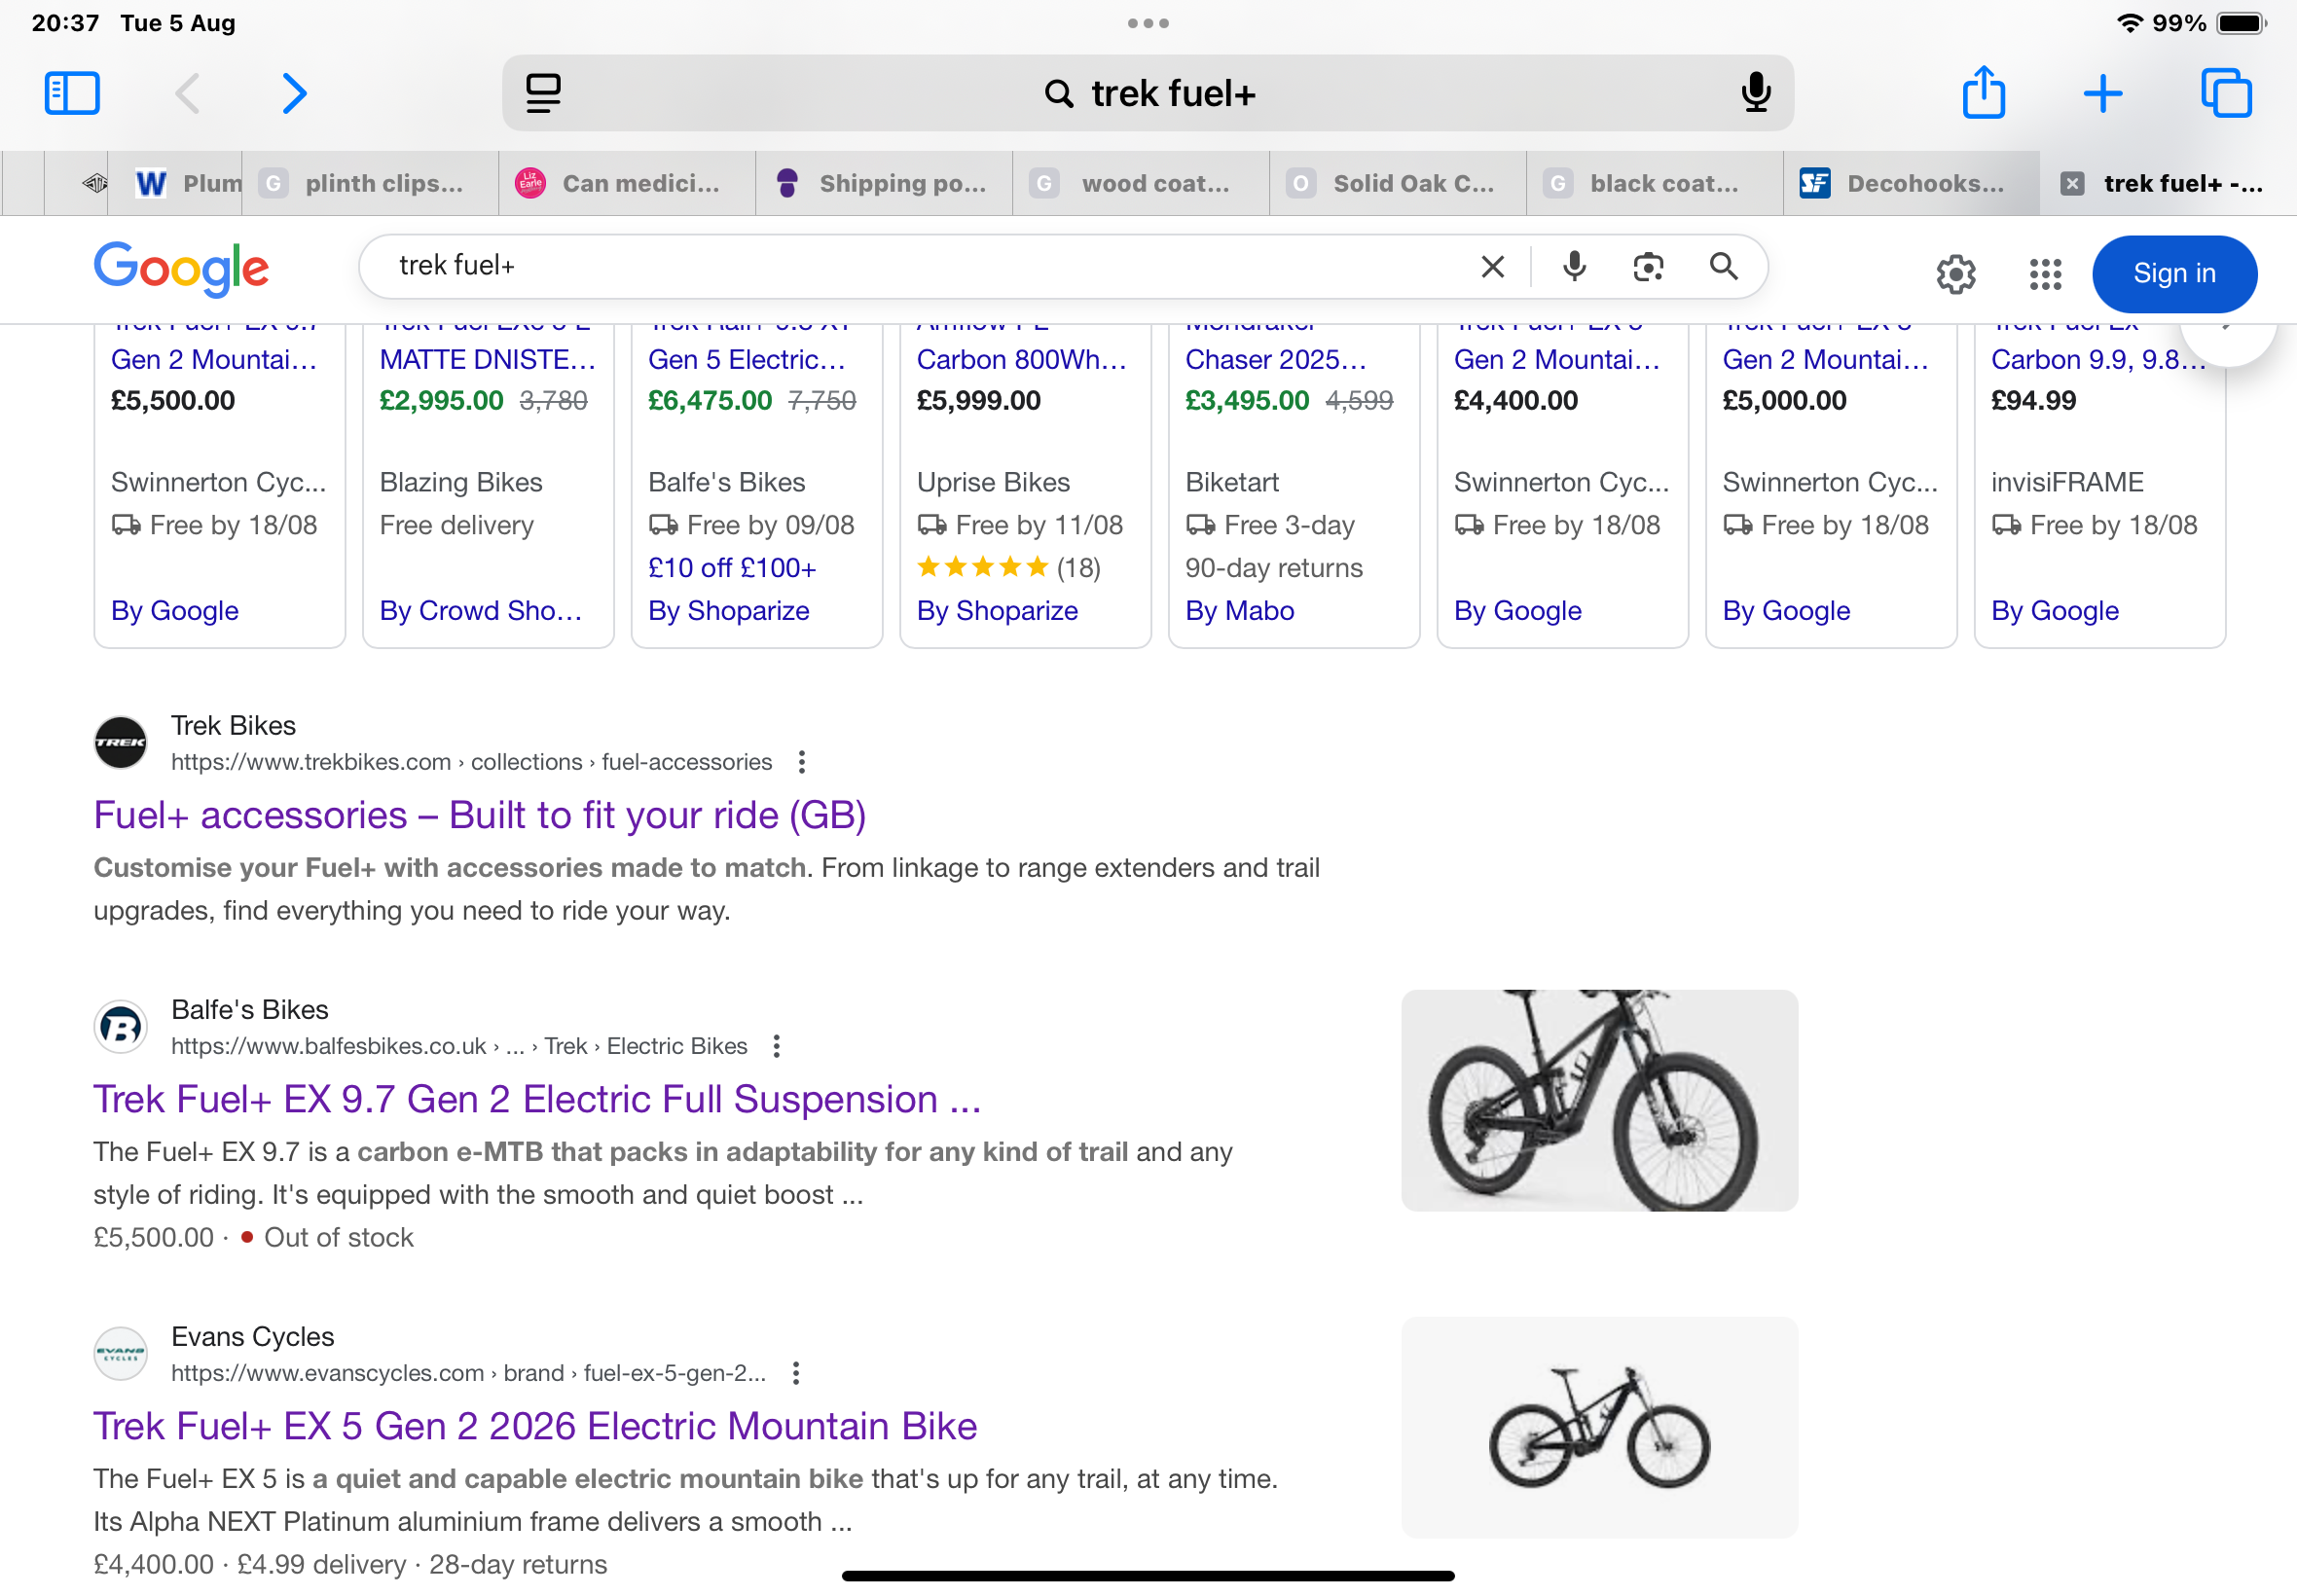Open the balfesbikes.co.uk breadcrumb URL

(x=459, y=1046)
